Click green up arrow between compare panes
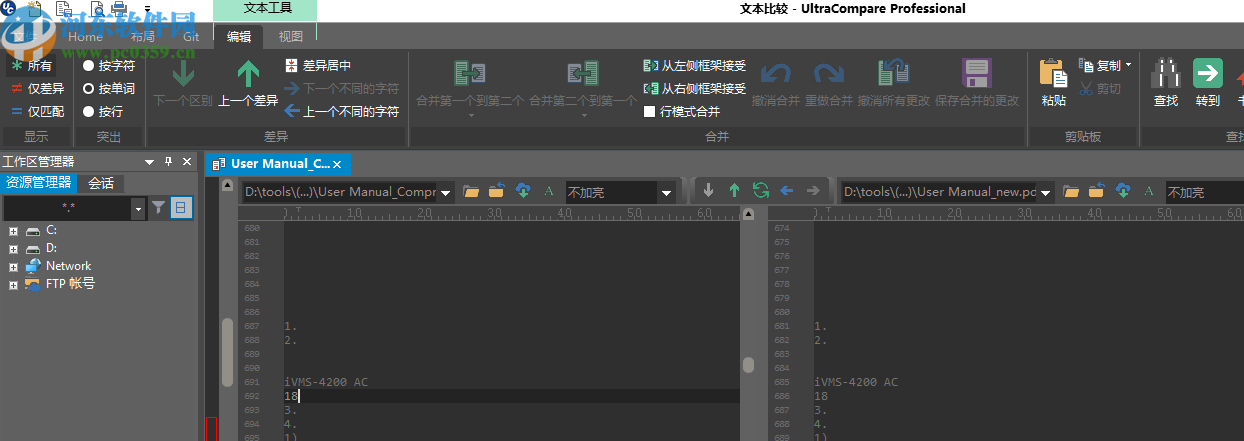 (x=735, y=191)
